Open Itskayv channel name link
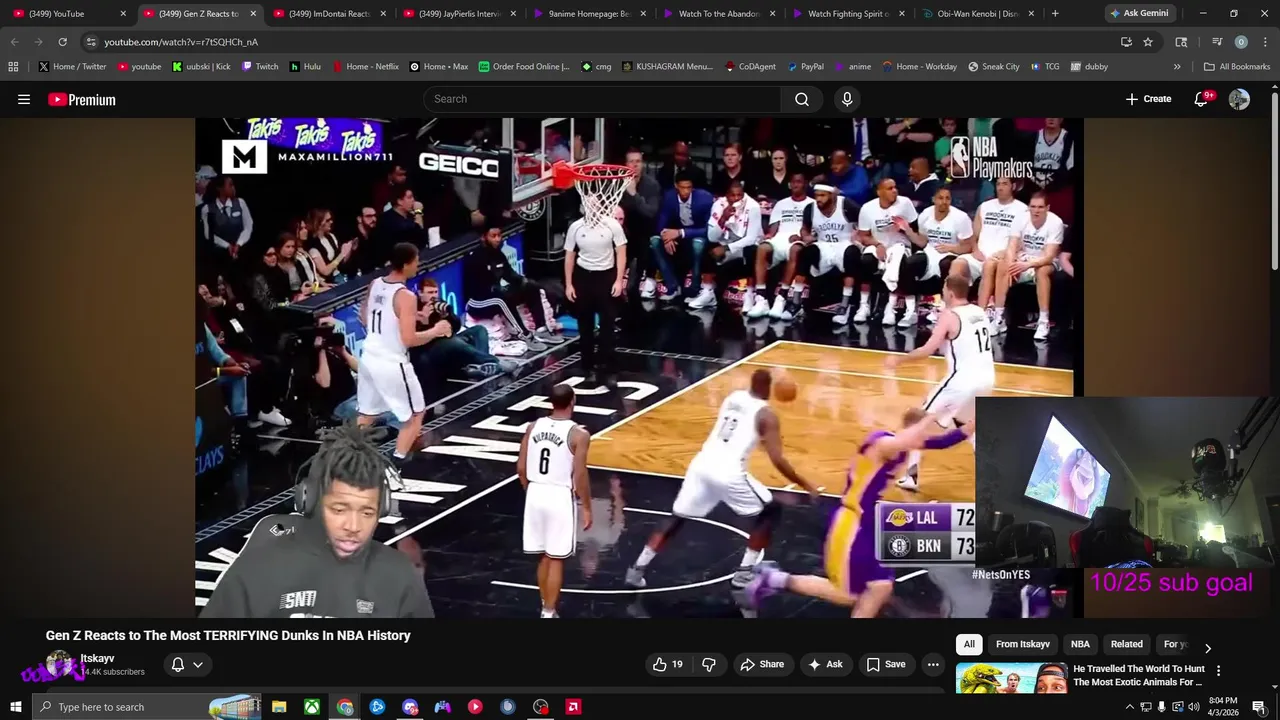This screenshot has height=720, width=1280. [97, 659]
